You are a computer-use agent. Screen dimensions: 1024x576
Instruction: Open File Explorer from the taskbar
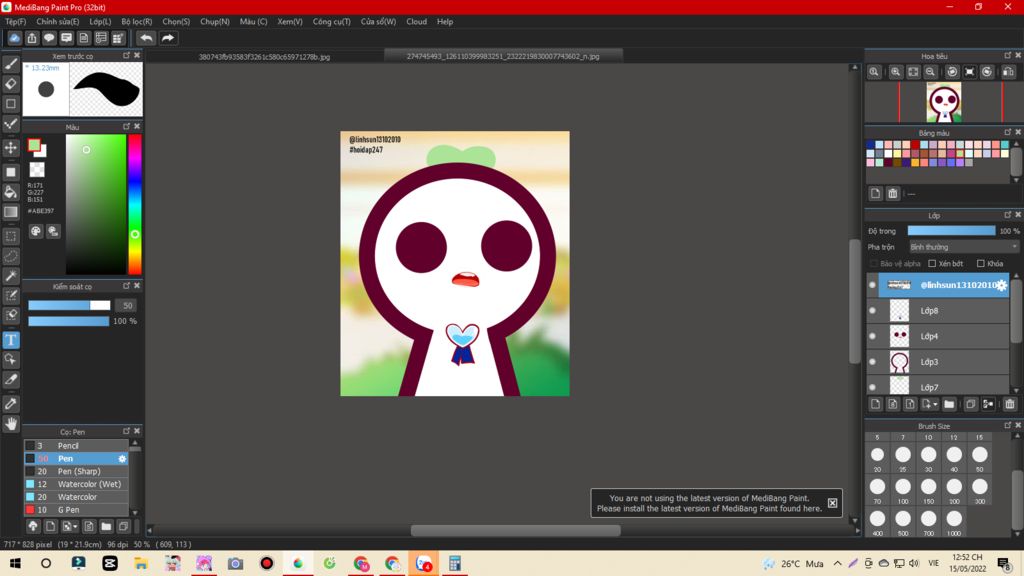(x=140, y=563)
